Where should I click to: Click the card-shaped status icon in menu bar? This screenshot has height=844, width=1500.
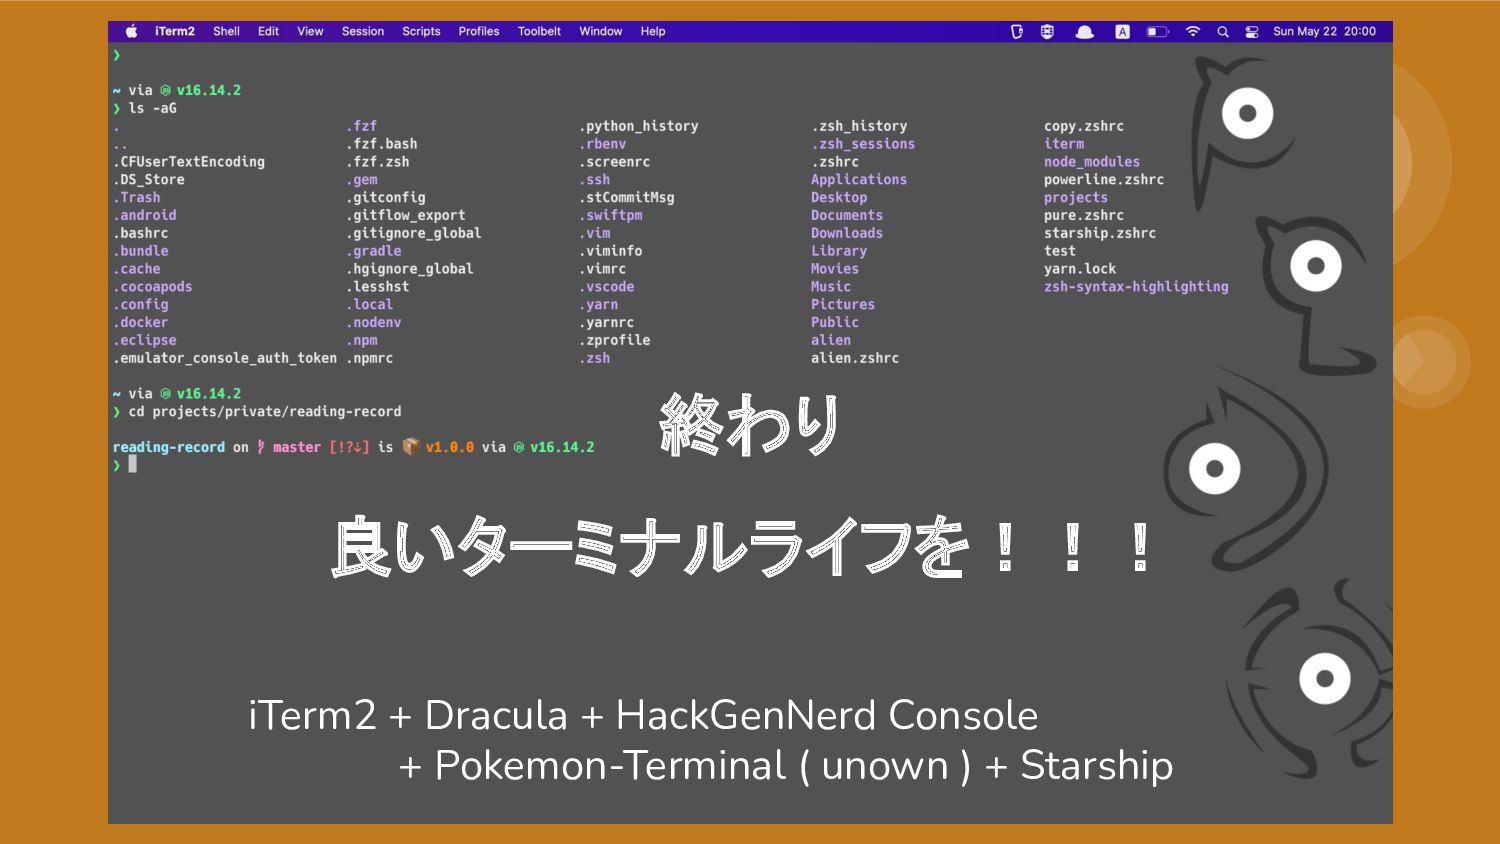(x=1017, y=31)
